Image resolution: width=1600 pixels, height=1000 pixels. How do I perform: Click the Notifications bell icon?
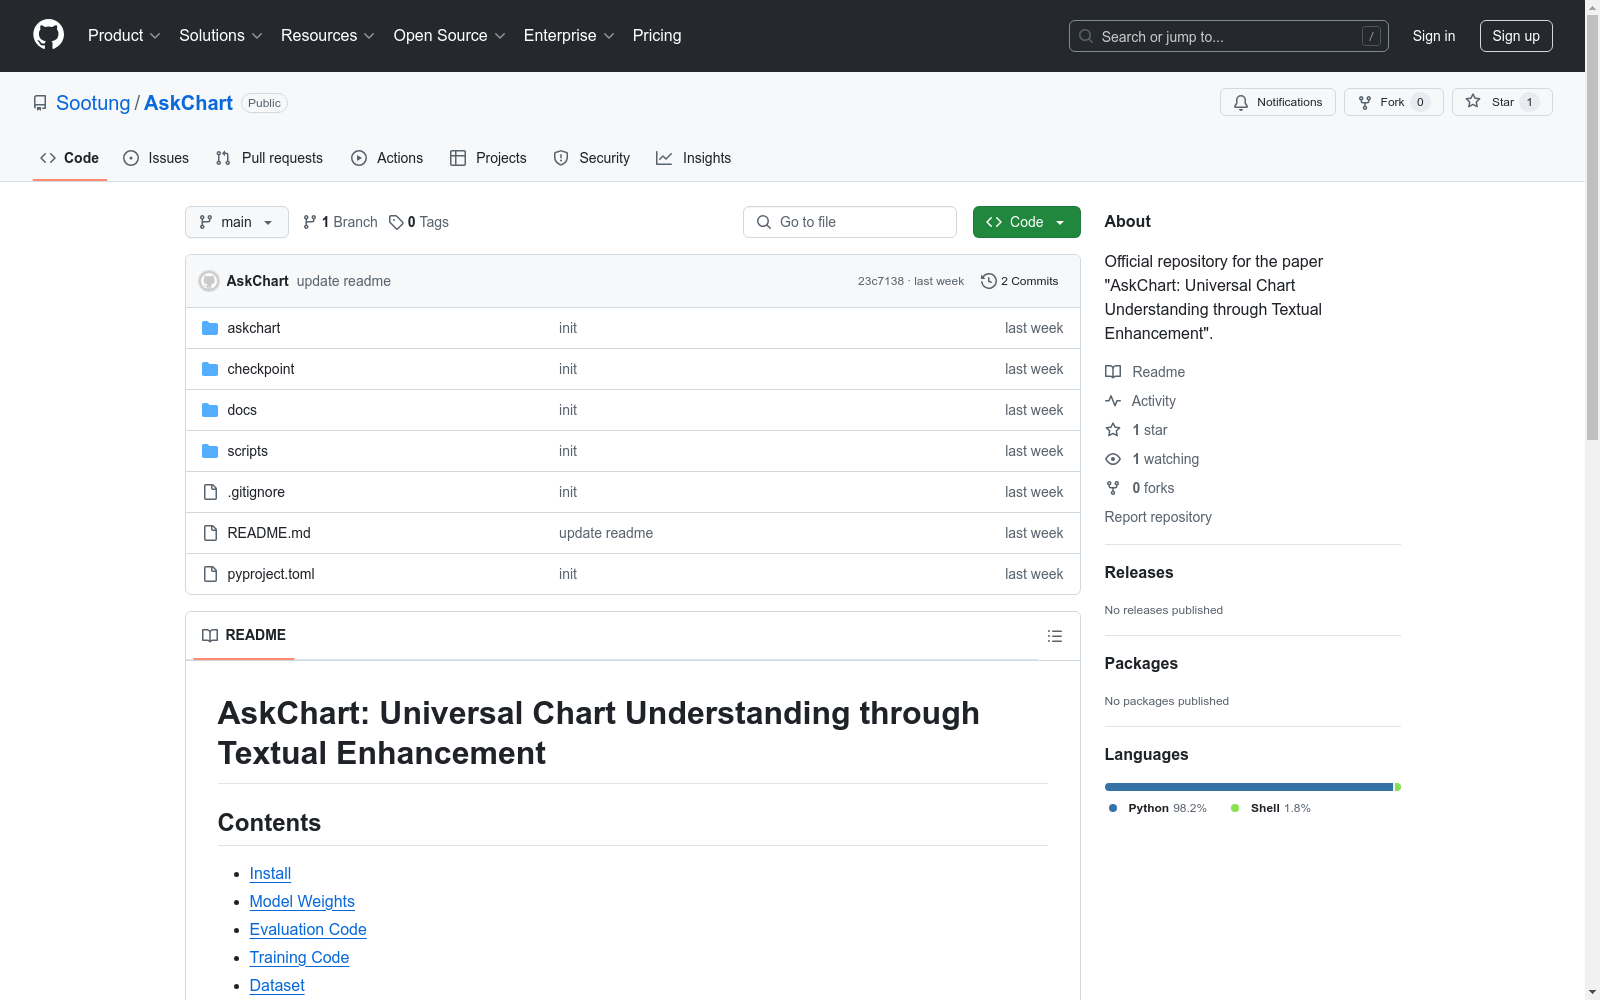(x=1241, y=102)
